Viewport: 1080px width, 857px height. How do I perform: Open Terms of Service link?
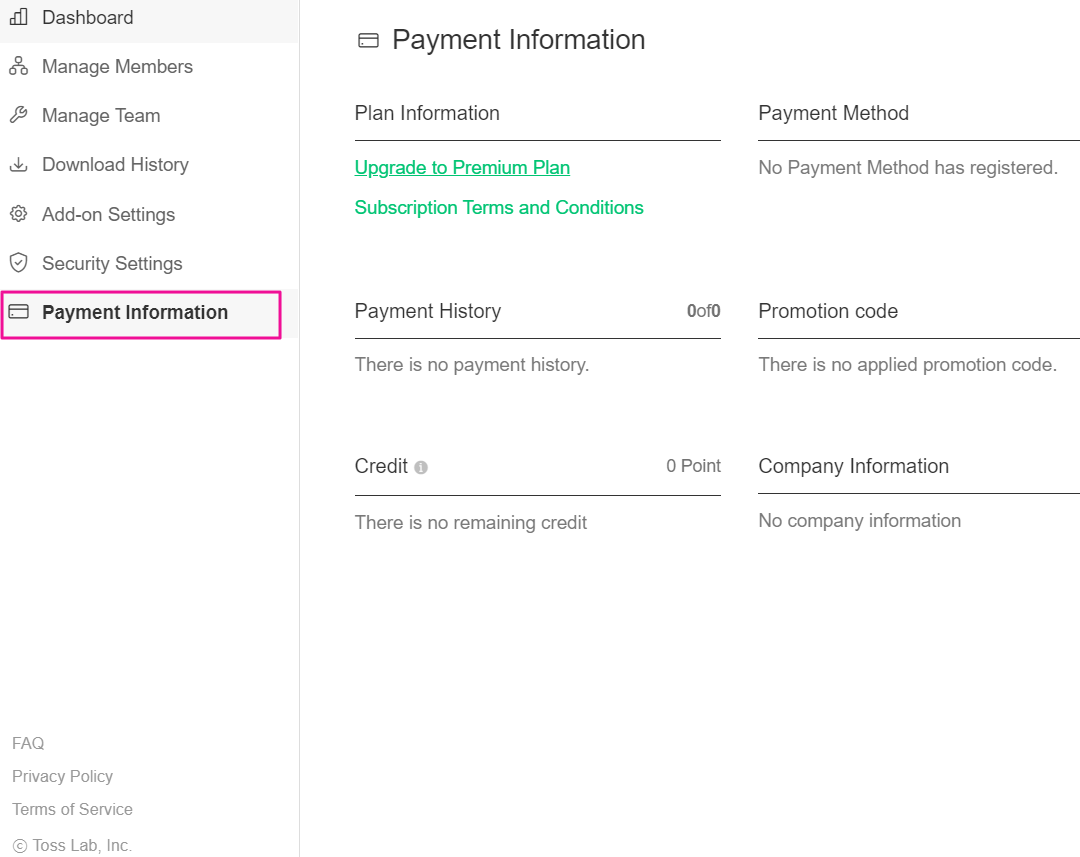tap(72, 809)
